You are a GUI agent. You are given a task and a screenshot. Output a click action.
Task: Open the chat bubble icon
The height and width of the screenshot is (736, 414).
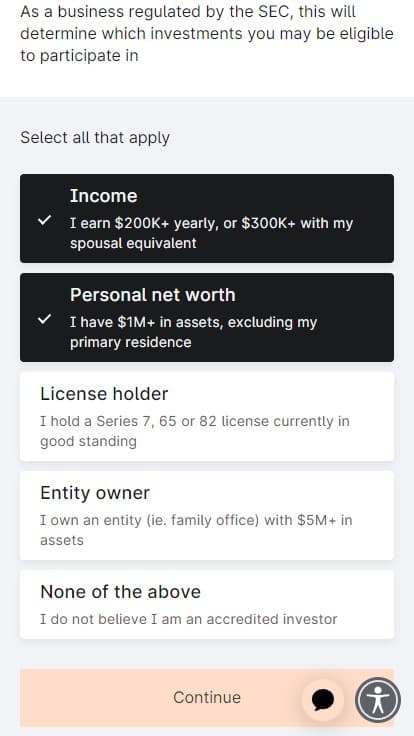[323, 700]
